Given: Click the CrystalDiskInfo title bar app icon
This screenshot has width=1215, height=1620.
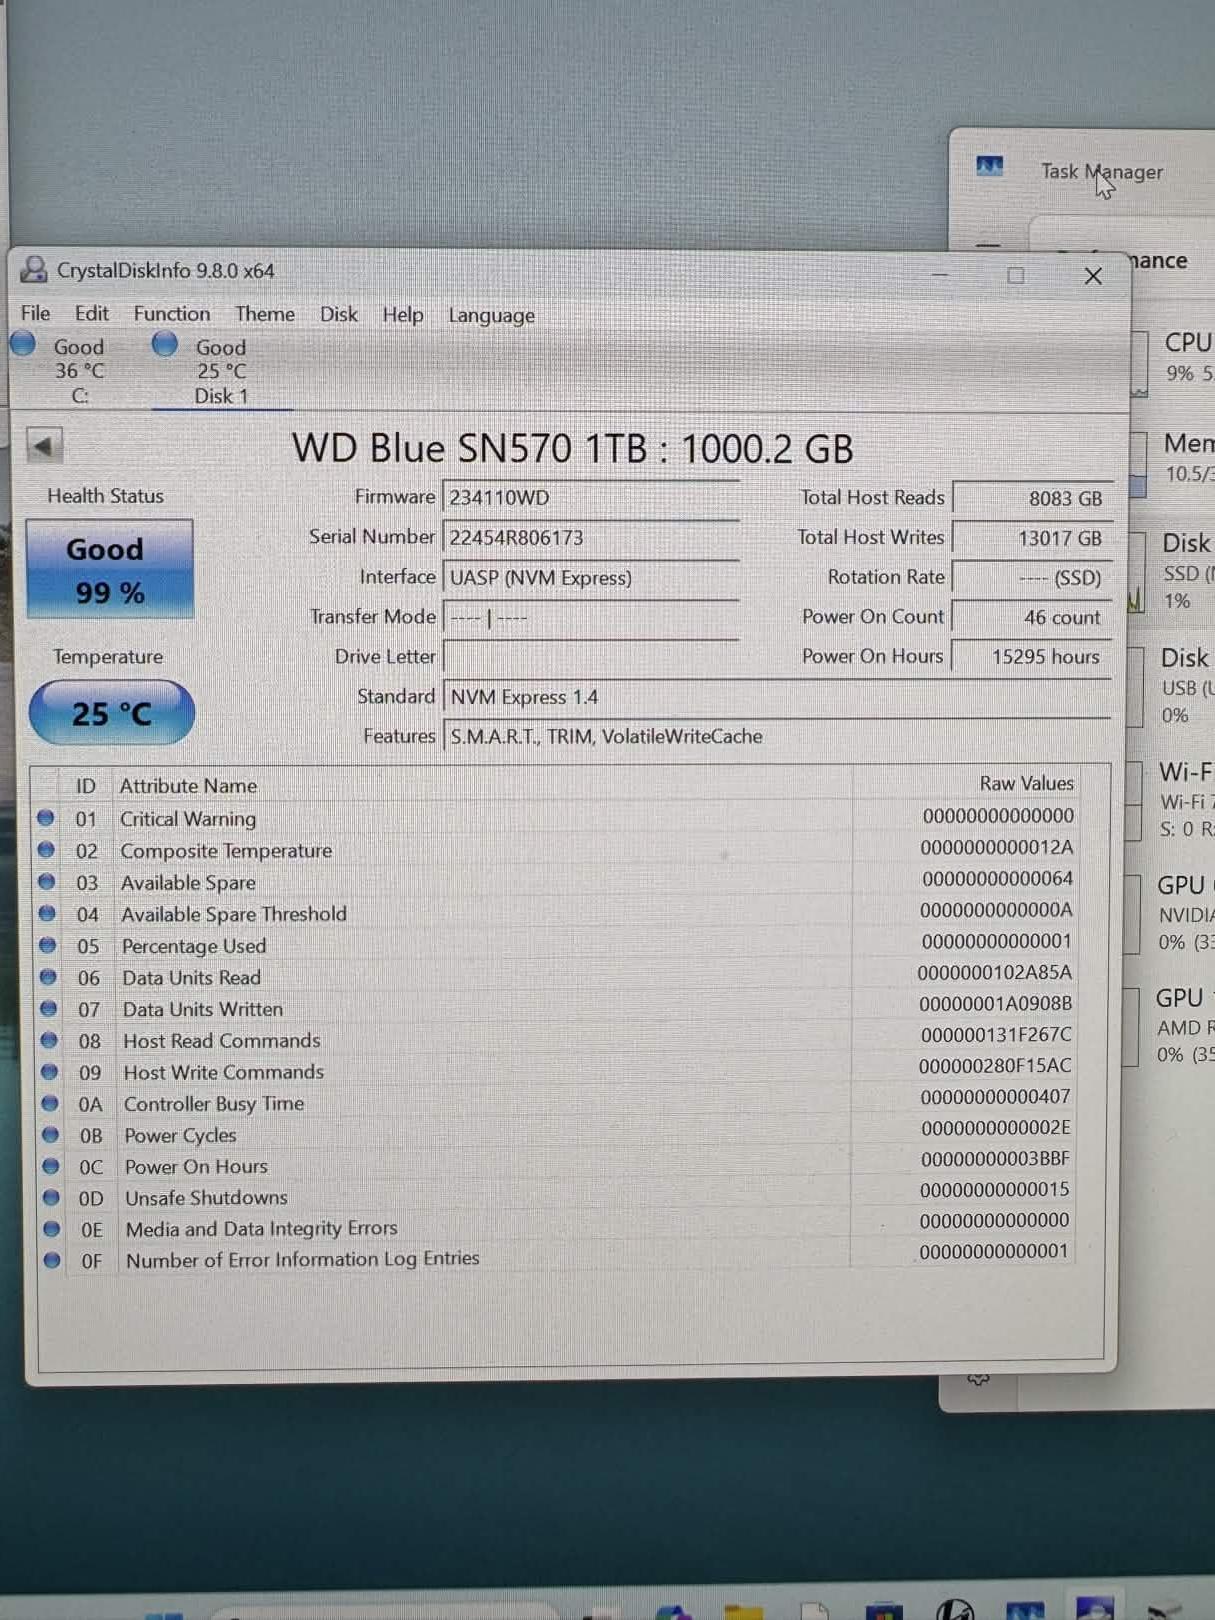Looking at the screenshot, I should coord(34,269).
